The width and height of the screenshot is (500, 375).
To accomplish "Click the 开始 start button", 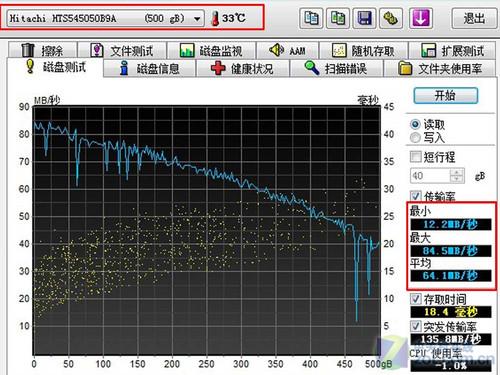I will pos(446,96).
